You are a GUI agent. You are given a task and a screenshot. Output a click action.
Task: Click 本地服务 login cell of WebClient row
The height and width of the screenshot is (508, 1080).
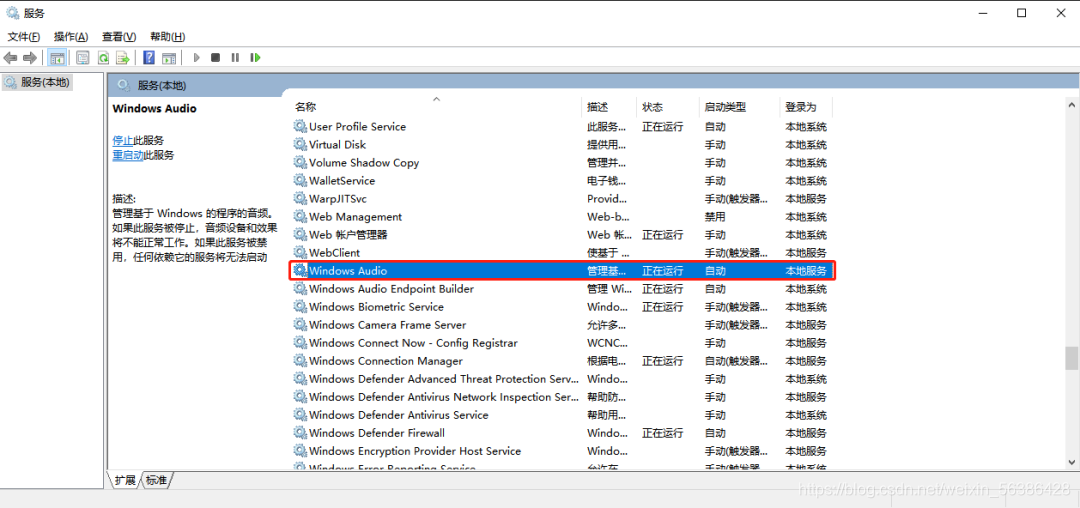(806, 253)
